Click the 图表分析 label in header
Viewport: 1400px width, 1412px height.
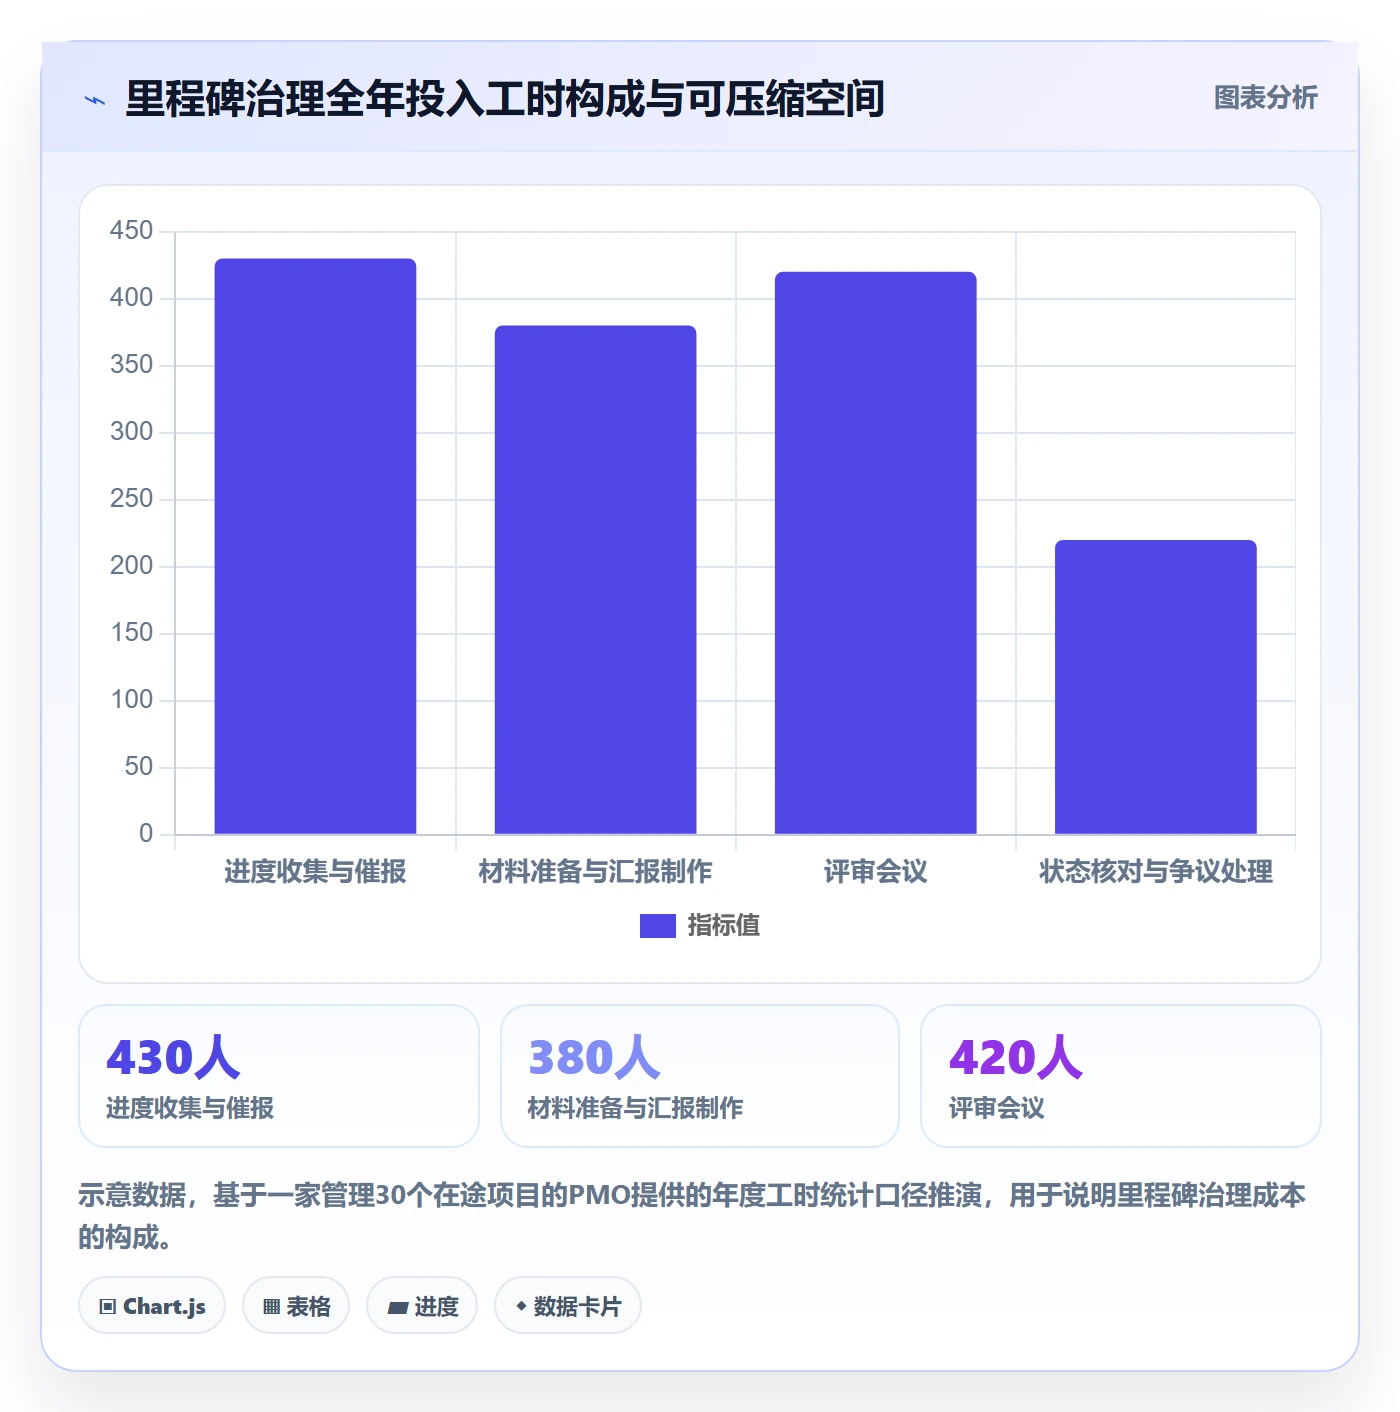[1265, 97]
